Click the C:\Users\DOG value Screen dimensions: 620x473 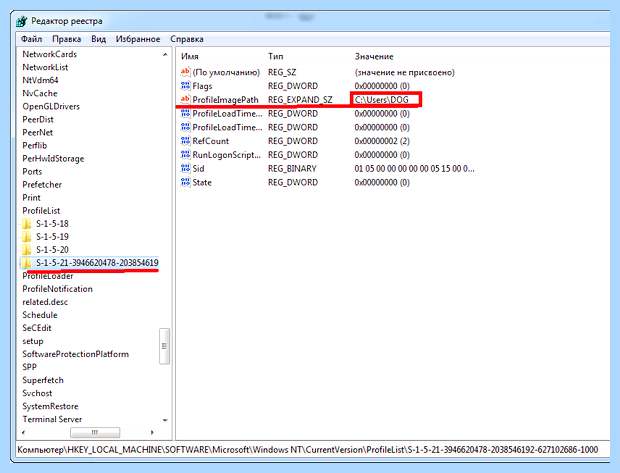coord(382,100)
